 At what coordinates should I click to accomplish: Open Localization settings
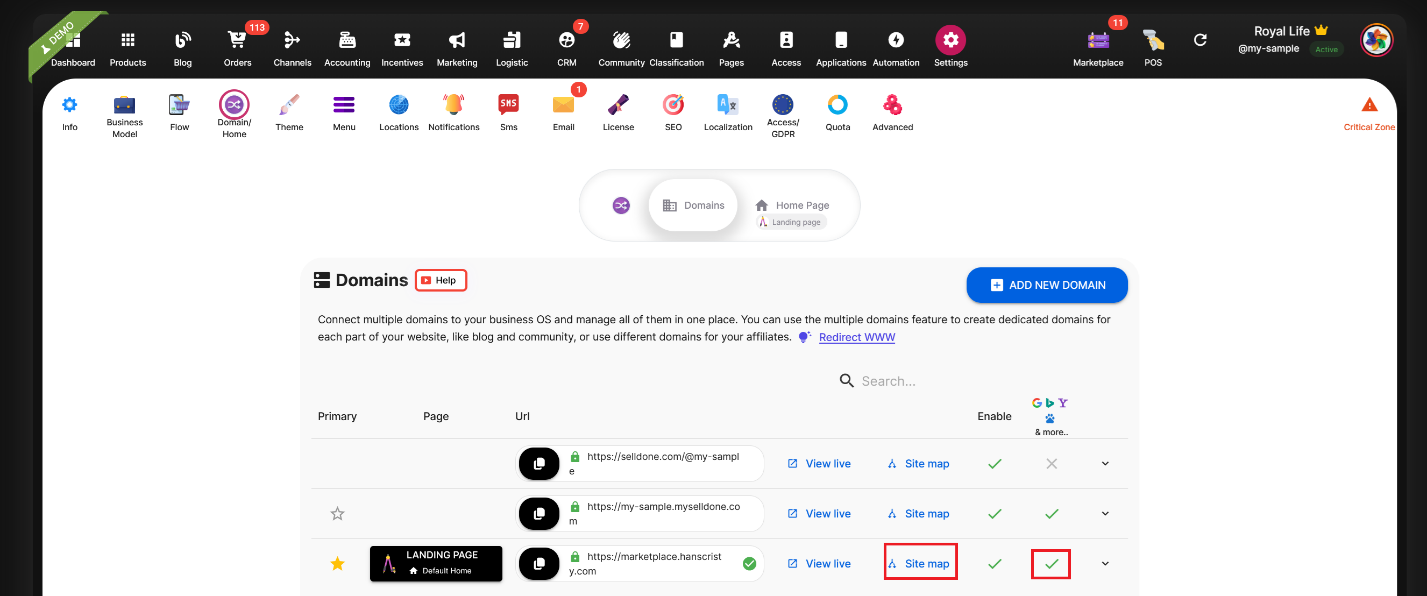[728, 112]
